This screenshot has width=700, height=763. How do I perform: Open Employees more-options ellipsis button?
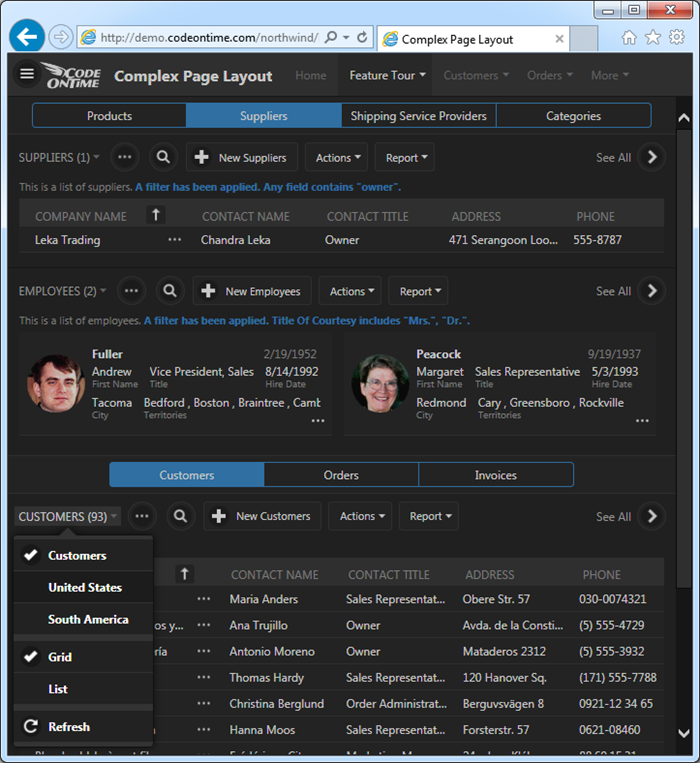coord(131,291)
